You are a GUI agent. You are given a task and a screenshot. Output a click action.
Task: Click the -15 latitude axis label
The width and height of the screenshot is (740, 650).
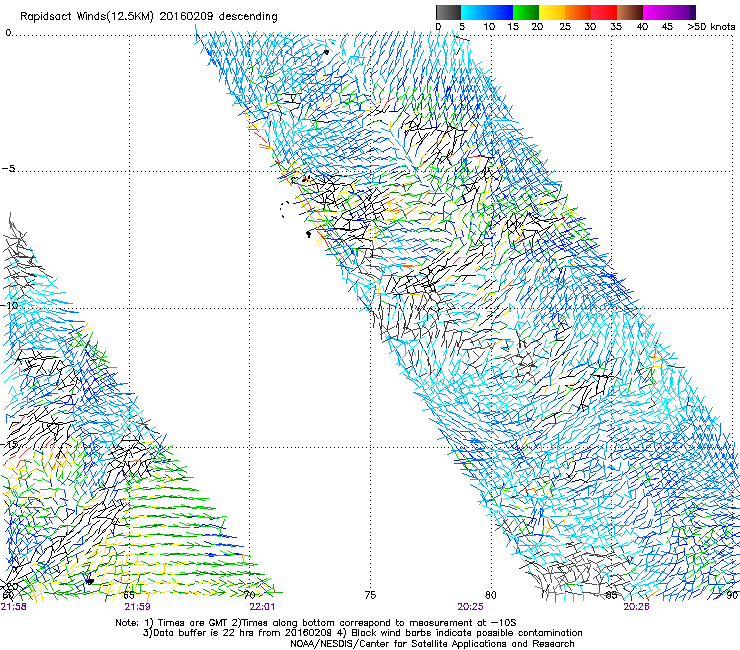coord(10,444)
